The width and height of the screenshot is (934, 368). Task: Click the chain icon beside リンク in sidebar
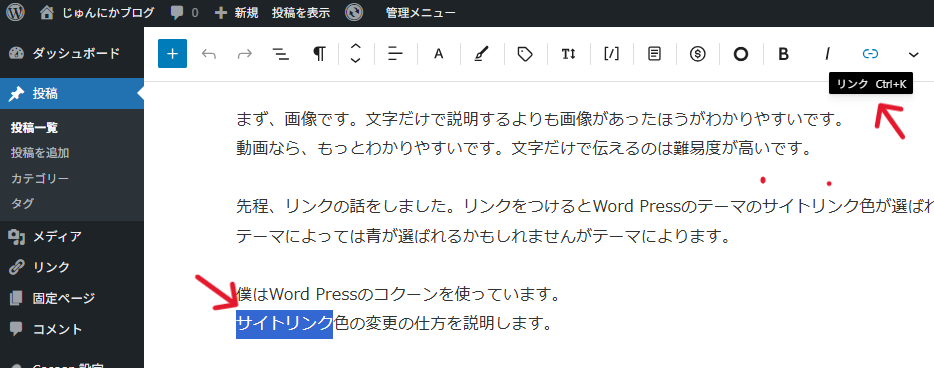[x=17, y=267]
